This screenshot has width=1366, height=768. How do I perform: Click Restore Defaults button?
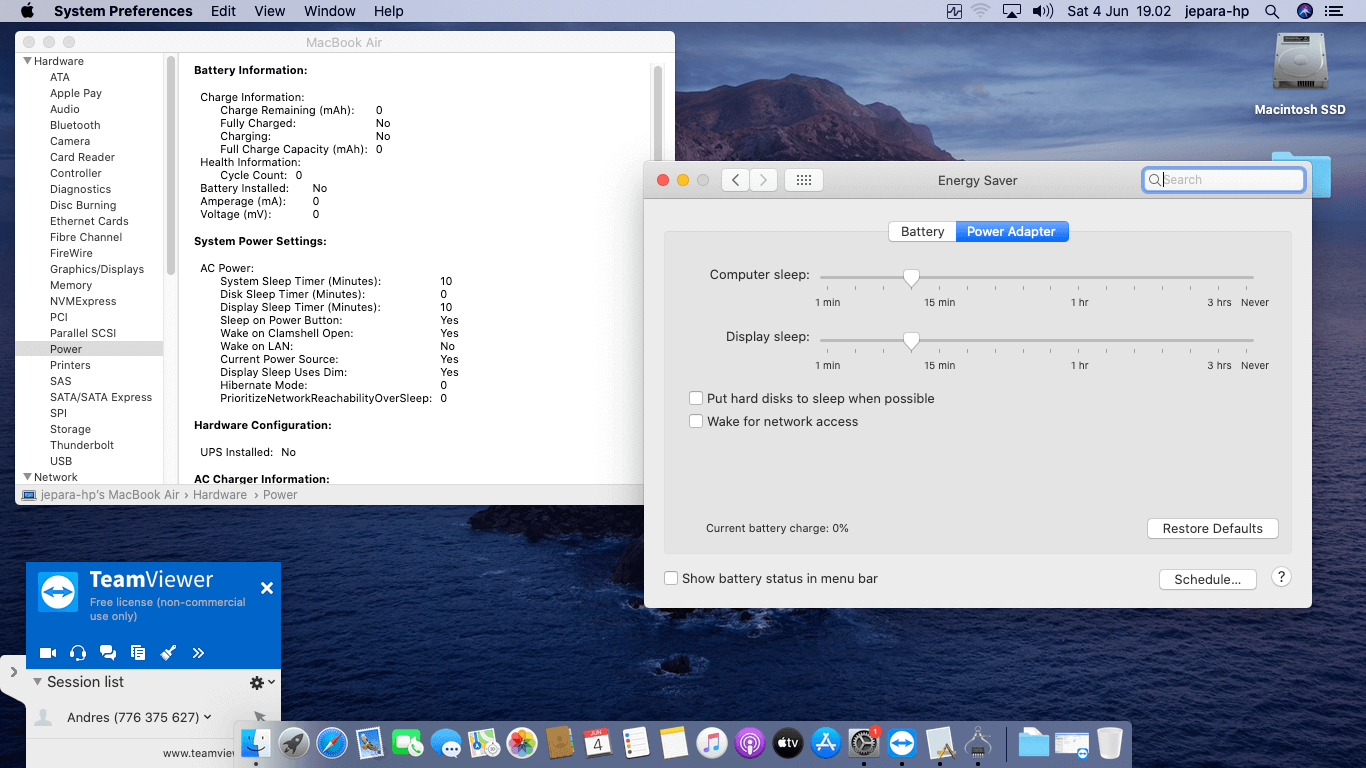1212,528
